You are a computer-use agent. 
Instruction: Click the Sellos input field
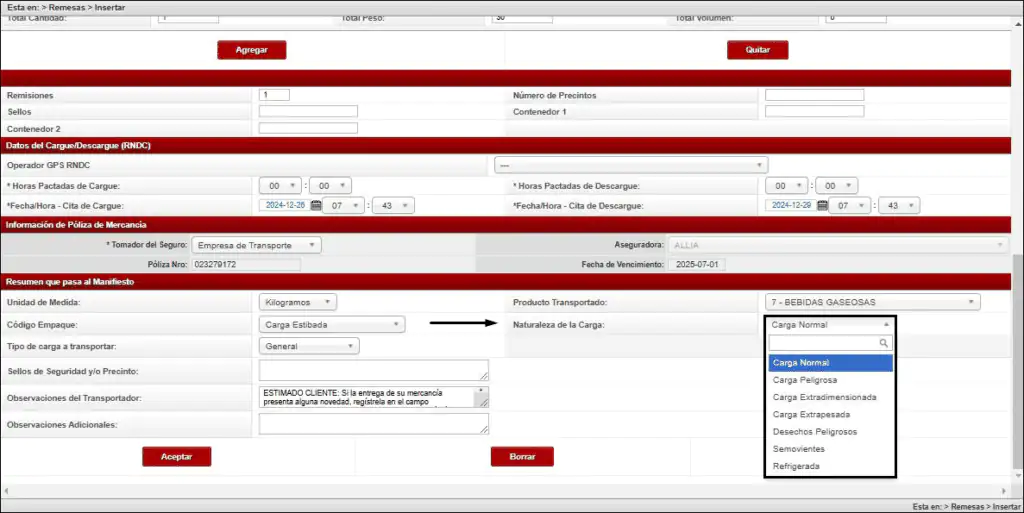click(308, 112)
